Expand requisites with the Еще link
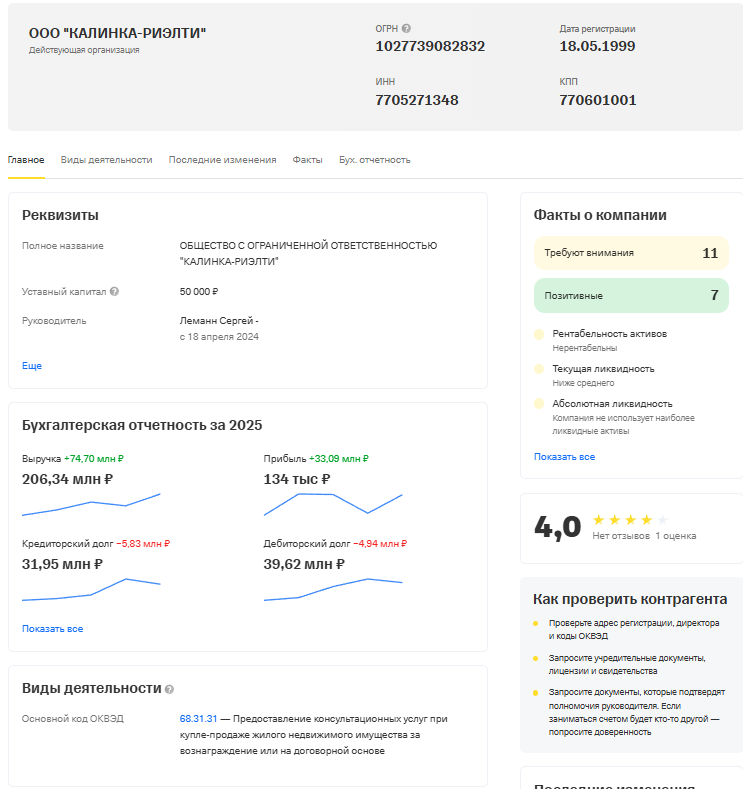Image resolution: width=743 pixels, height=789 pixels. [32, 366]
